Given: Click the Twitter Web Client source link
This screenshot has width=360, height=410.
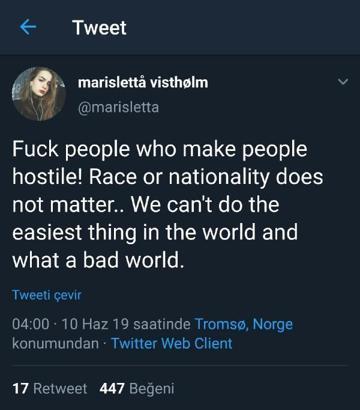Looking at the screenshot, I should [x=172, y=343].
